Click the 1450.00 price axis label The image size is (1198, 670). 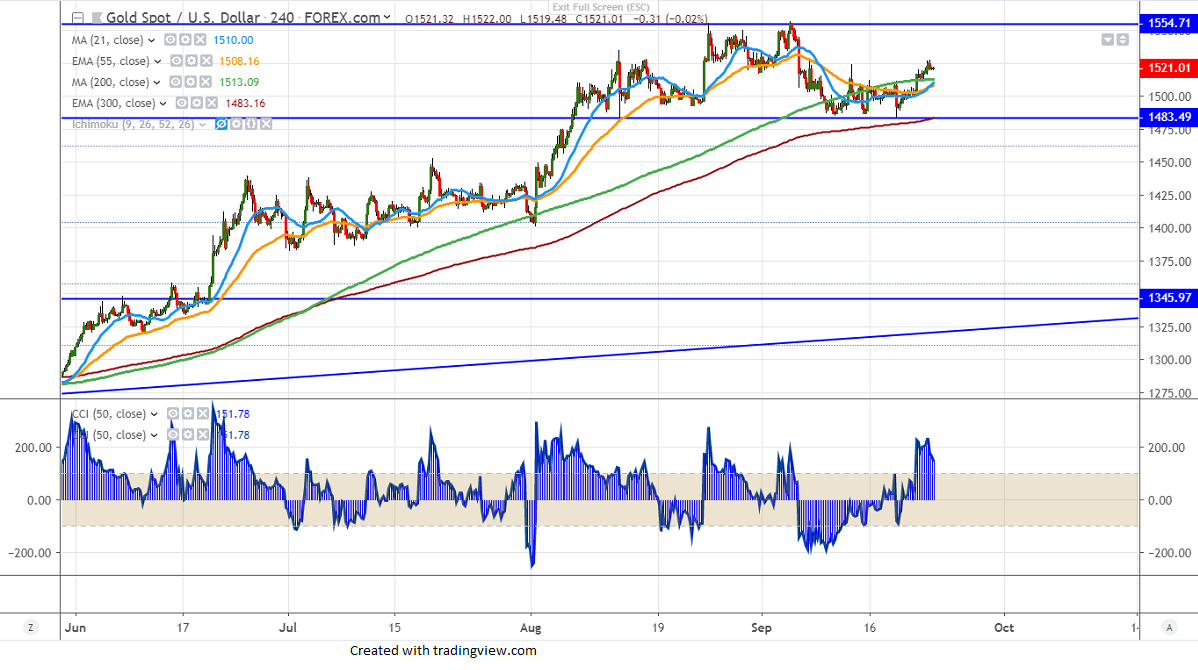(1169, 163)
